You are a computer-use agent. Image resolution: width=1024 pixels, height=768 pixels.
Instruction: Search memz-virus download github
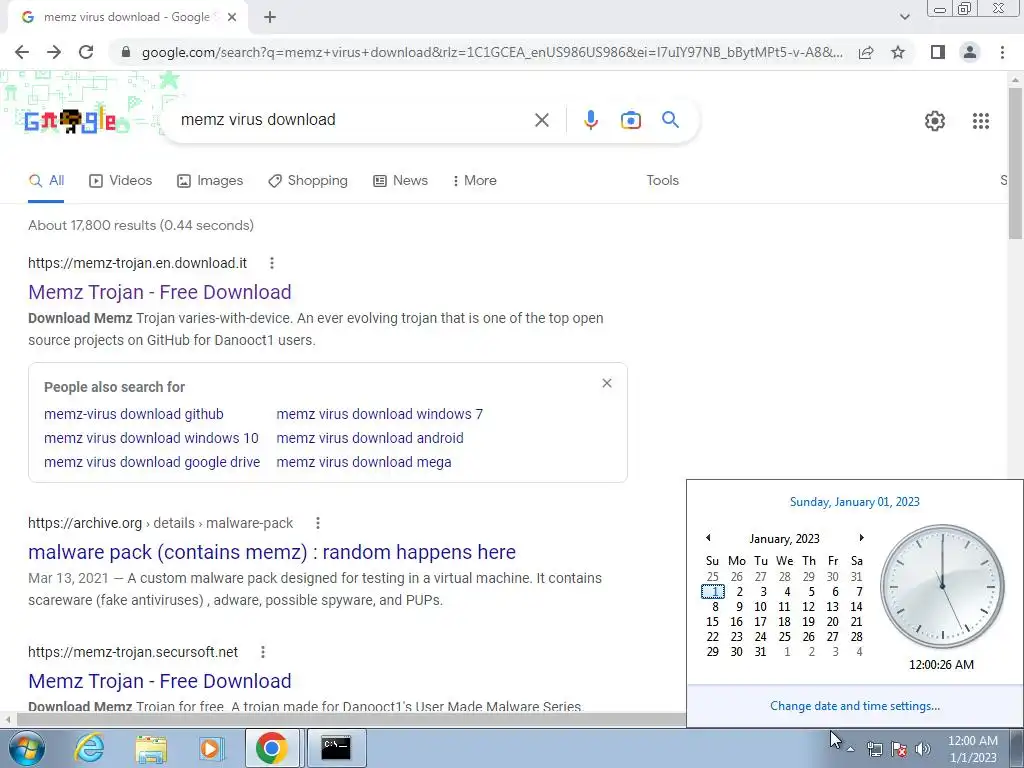click(x=134, y=414)
